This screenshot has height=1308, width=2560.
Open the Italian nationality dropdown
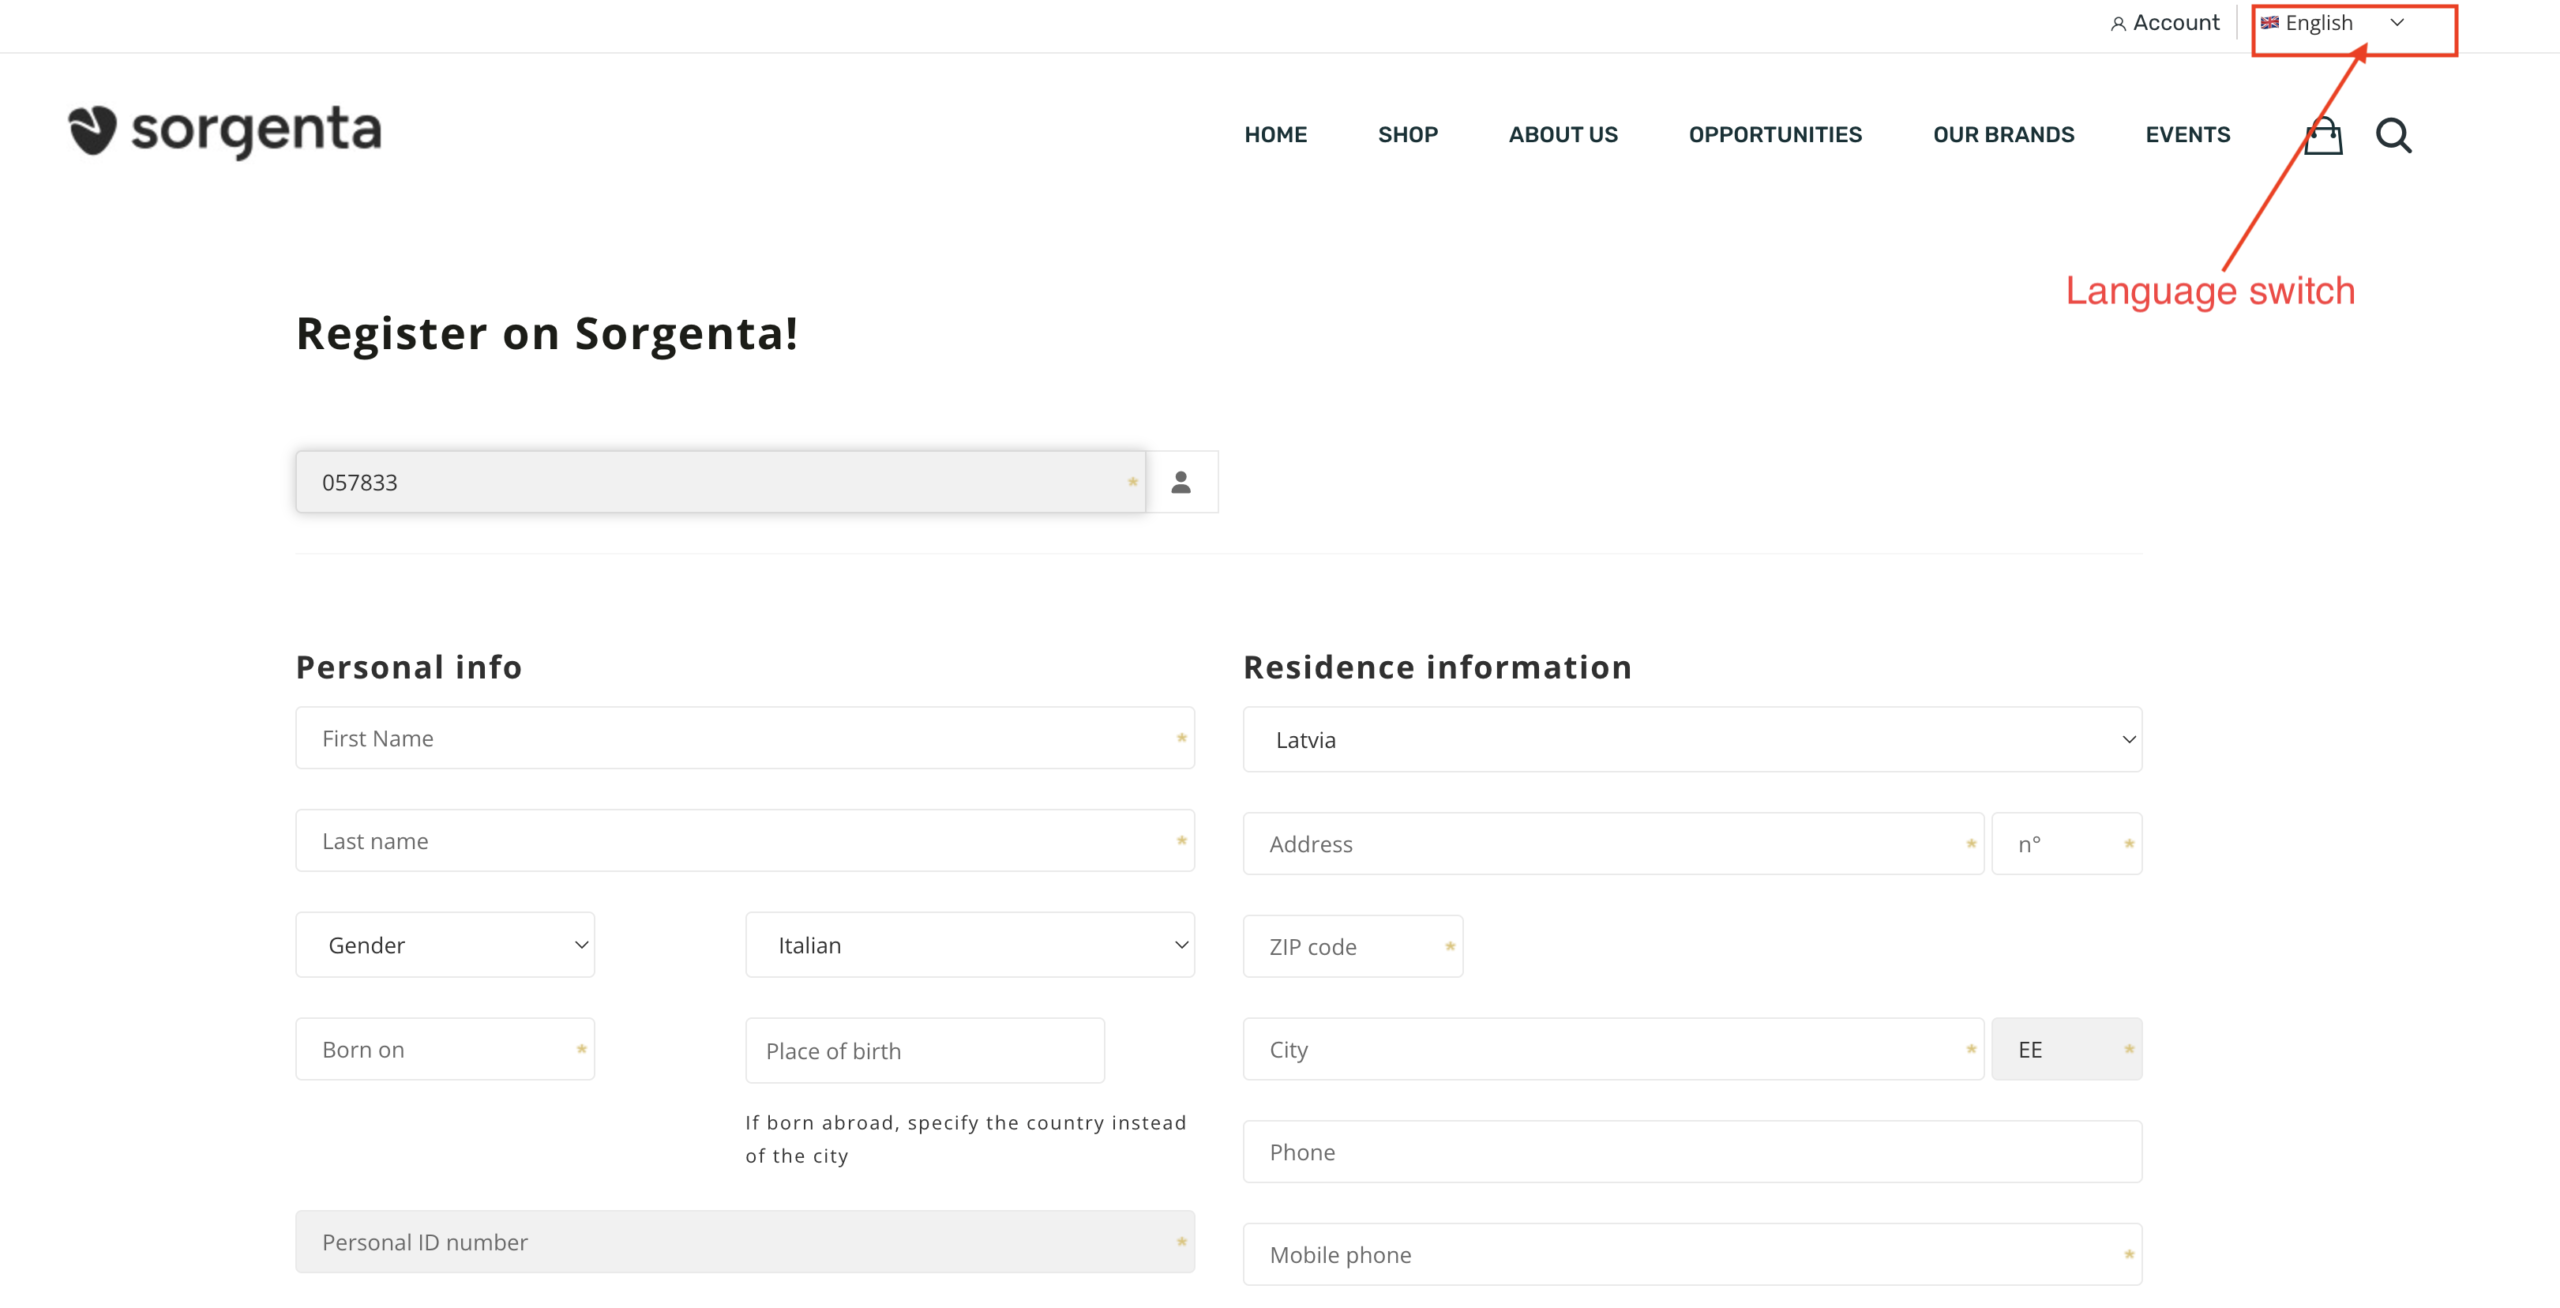pos(969,945)
